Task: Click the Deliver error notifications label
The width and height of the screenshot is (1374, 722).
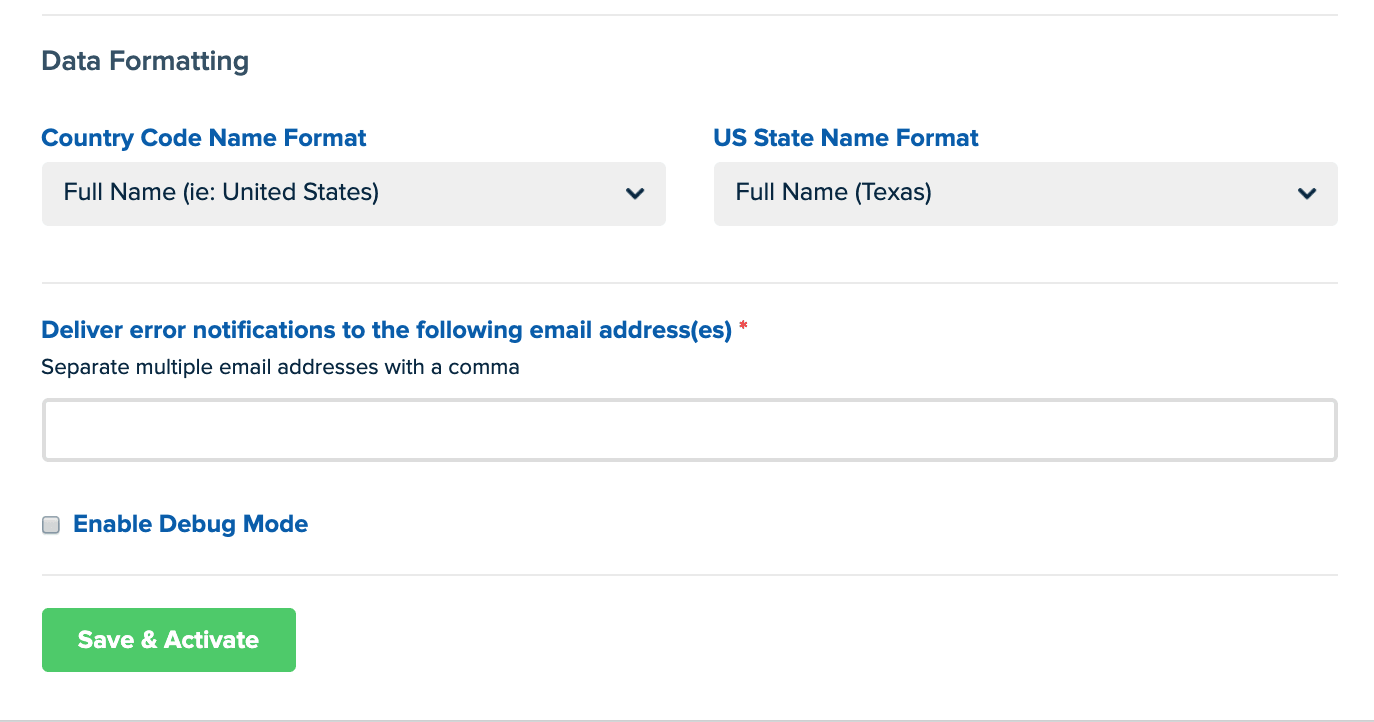Action: [x=387, y=330]
